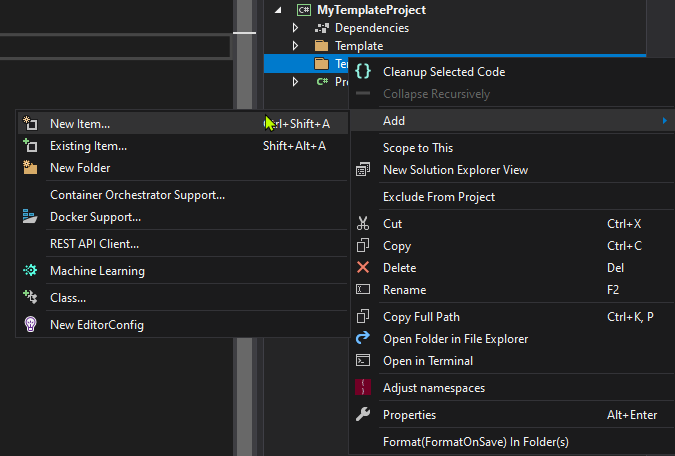
Task: Select the Template folder row
Action: click(x=455, y=46)
